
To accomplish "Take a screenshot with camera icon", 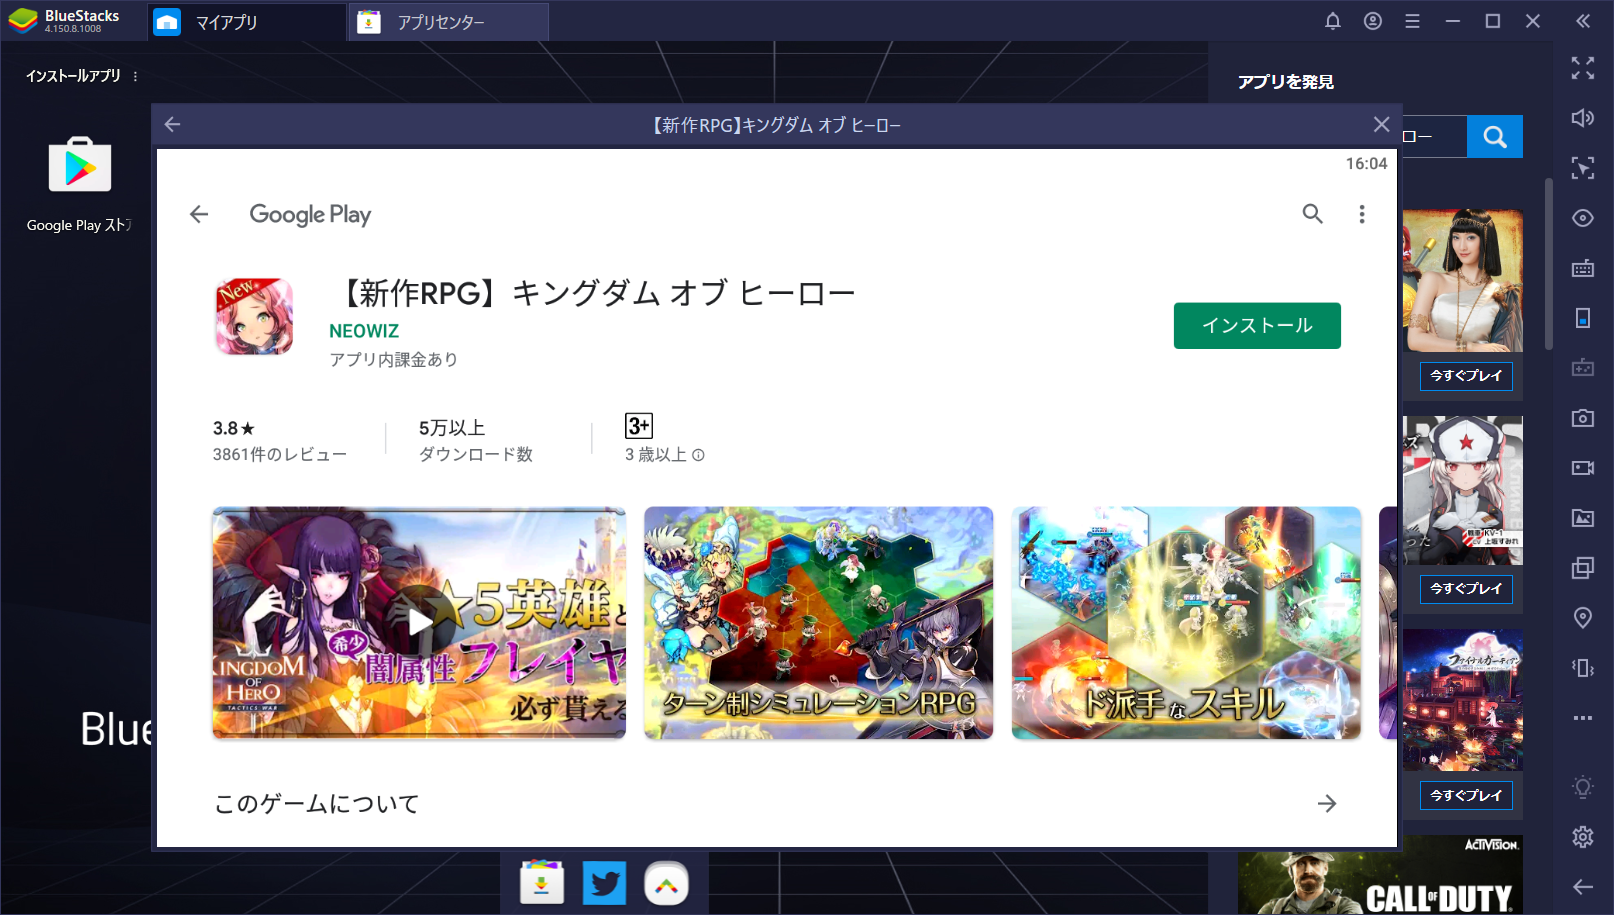I will (1583, 418).
